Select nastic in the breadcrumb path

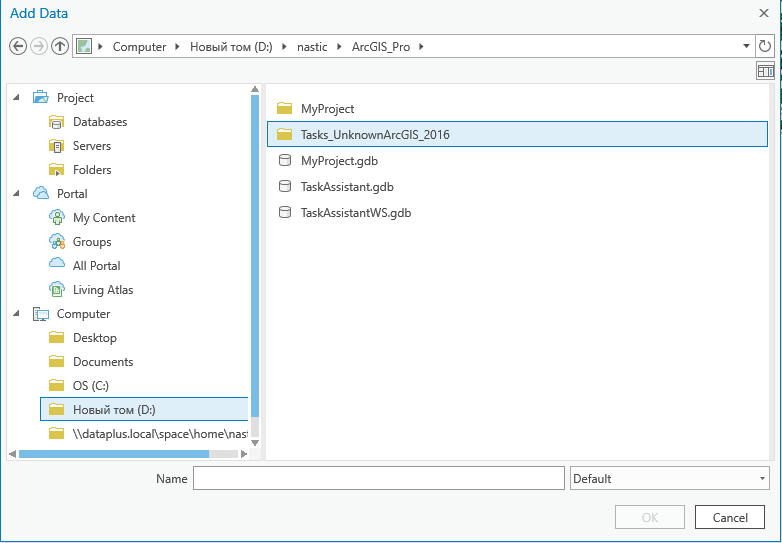(x=312, y=47)
